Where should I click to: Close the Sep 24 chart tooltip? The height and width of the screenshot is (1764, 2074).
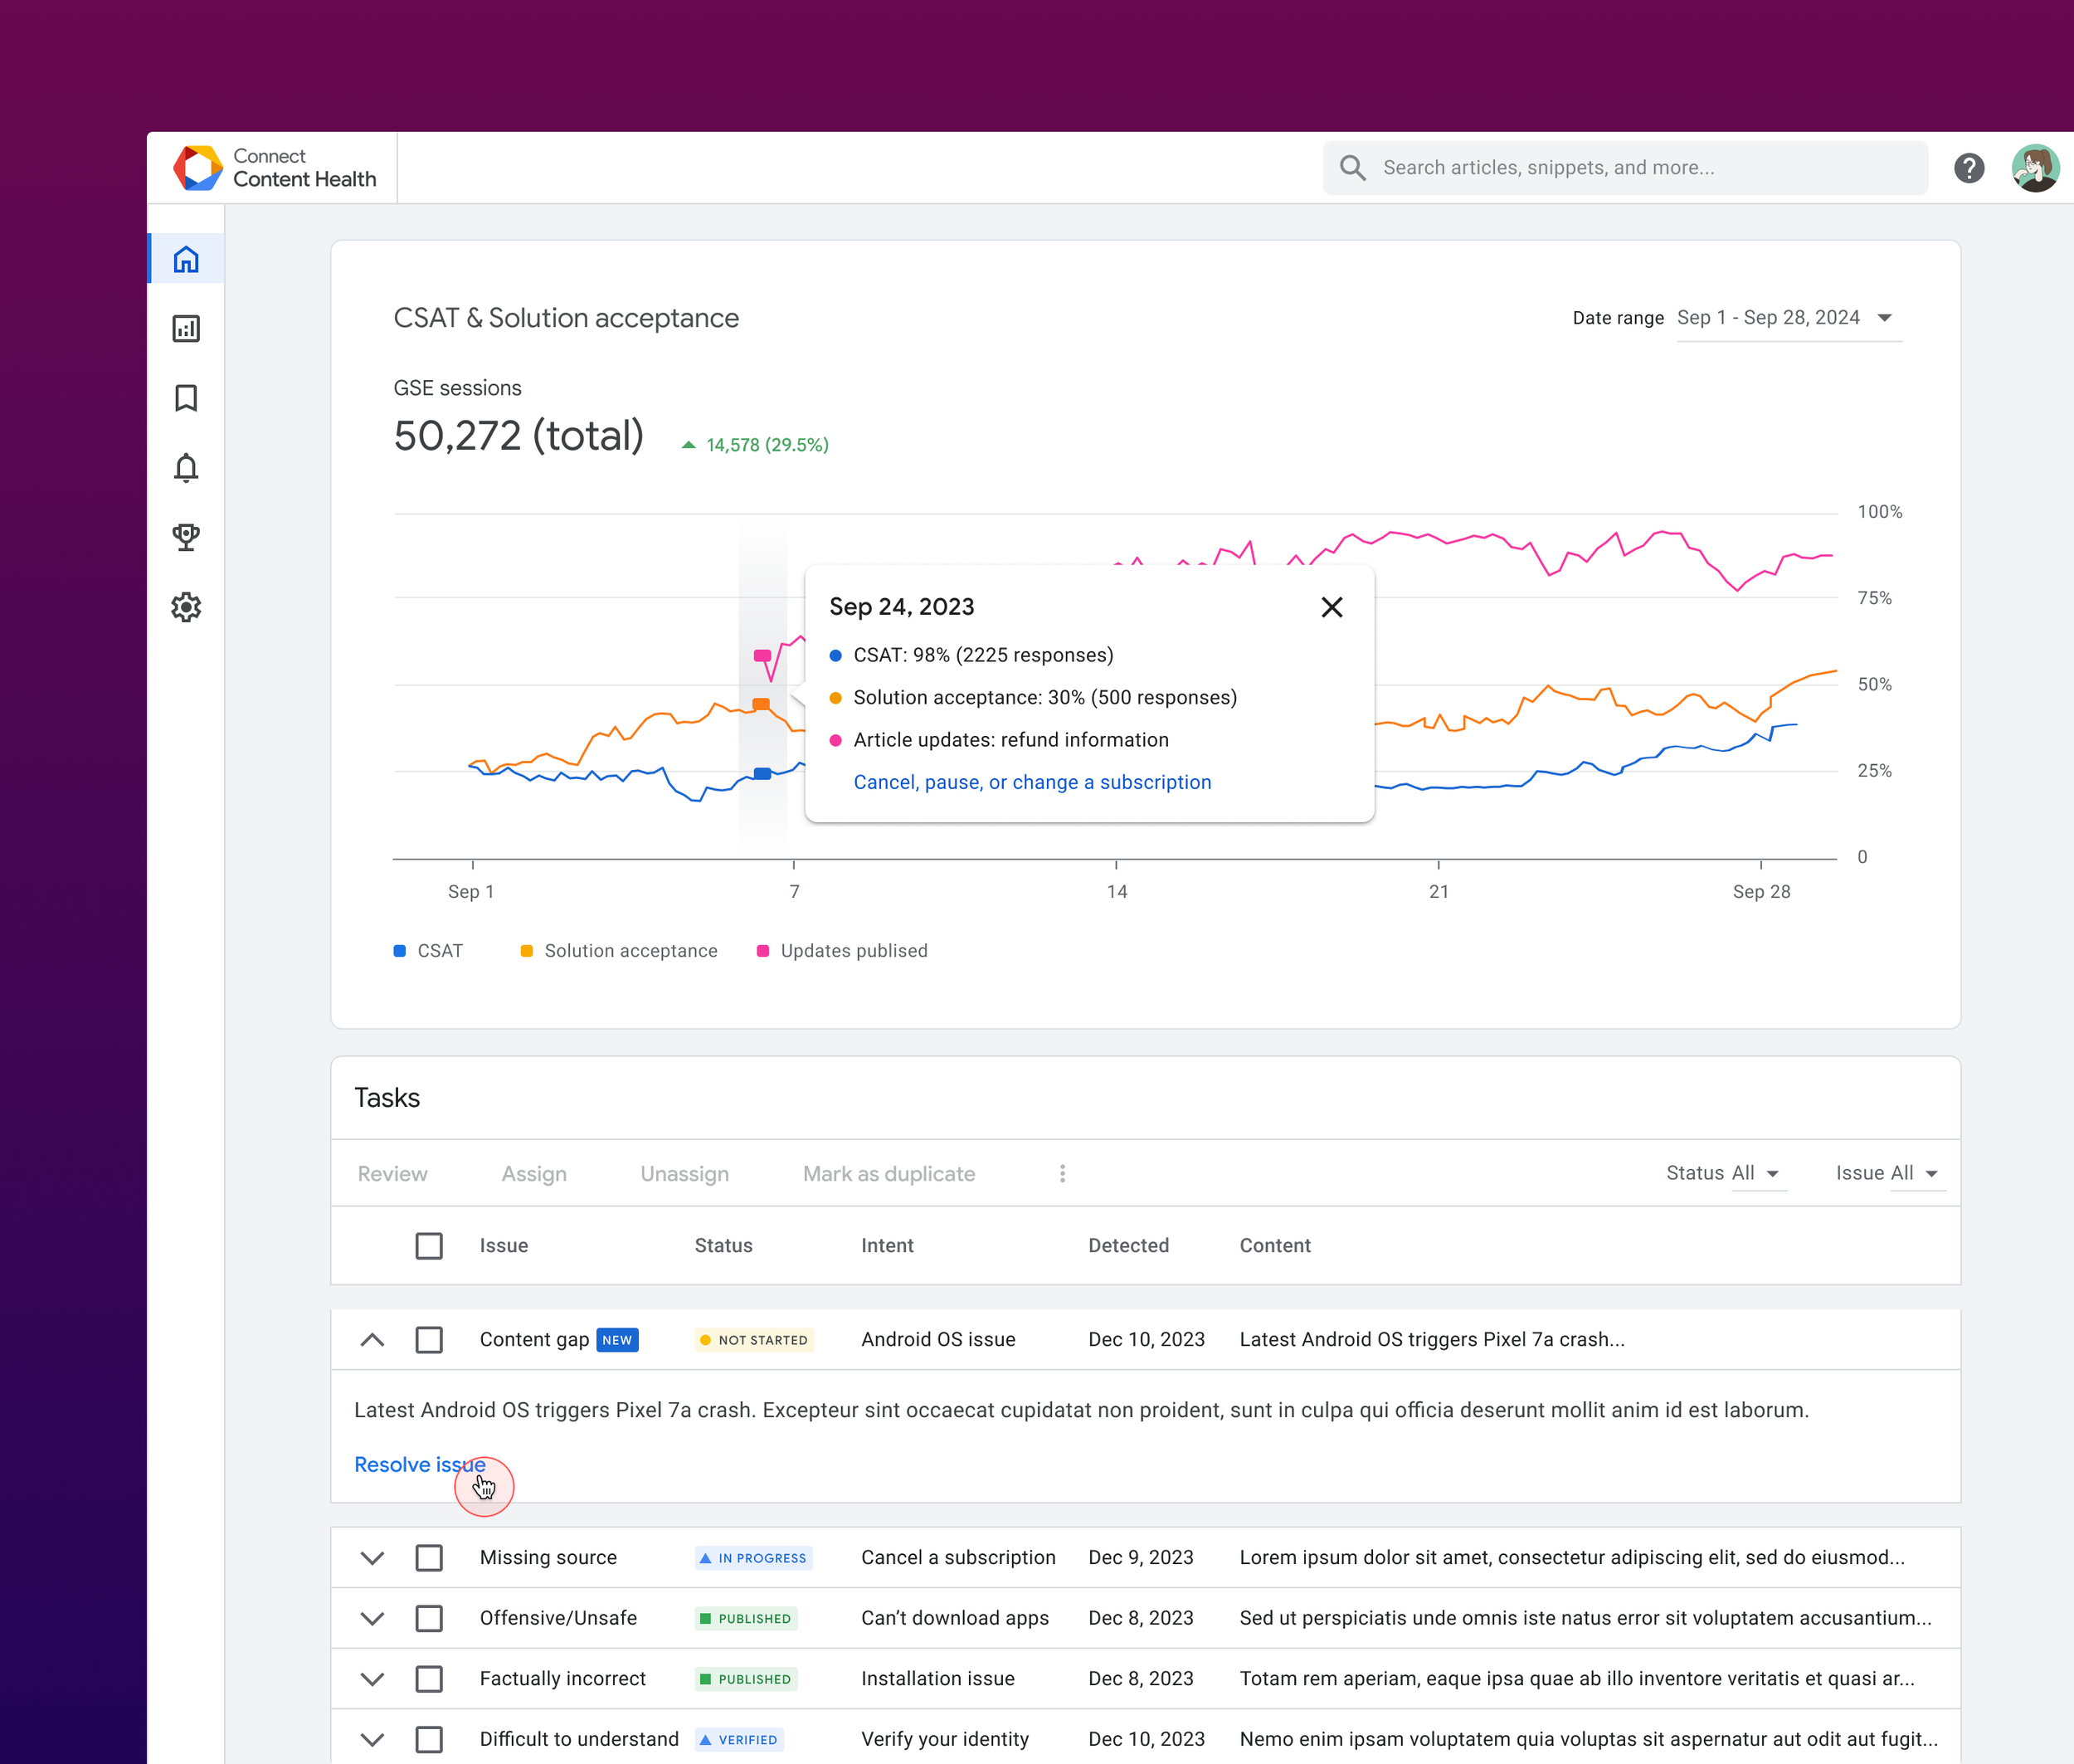(1331, 607)
